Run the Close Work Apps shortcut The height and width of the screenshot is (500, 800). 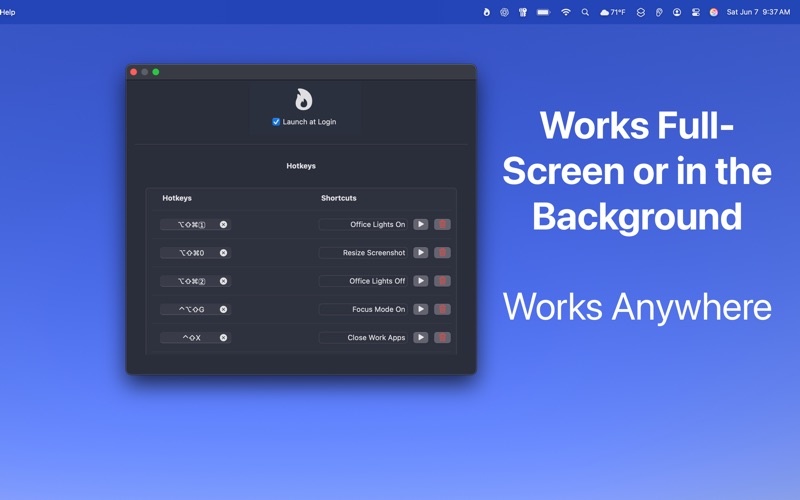pos(420,338)
